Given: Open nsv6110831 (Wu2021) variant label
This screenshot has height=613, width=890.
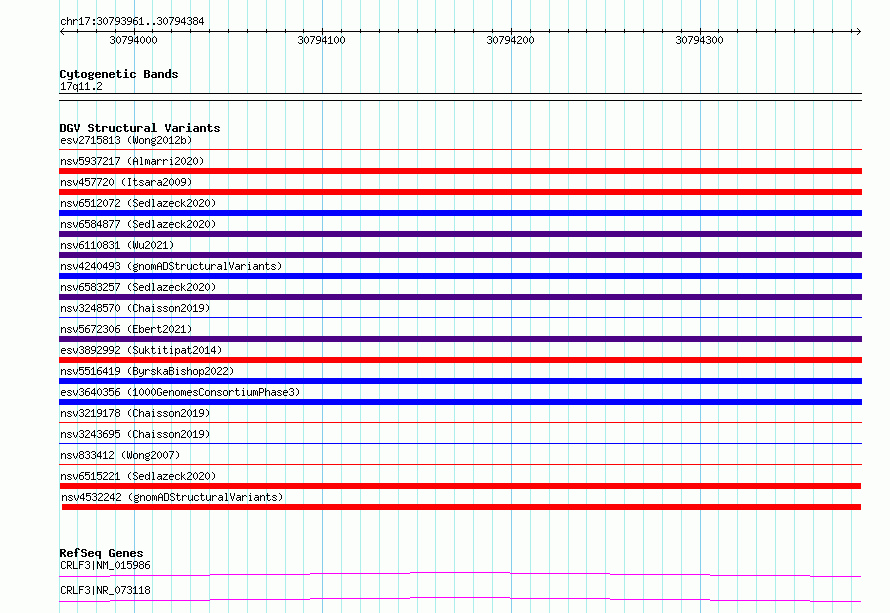Looking at the screenshot, I should 117,245.
